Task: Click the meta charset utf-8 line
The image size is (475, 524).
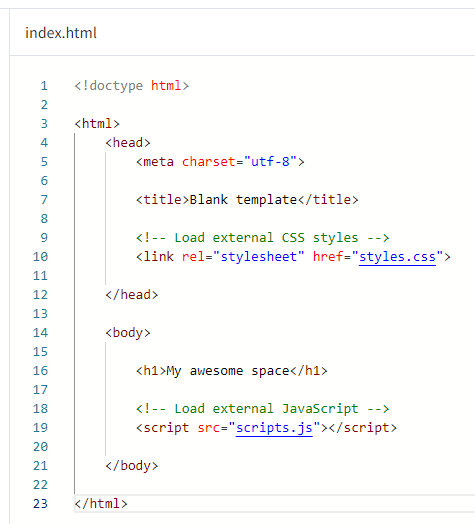Action: 220,162
